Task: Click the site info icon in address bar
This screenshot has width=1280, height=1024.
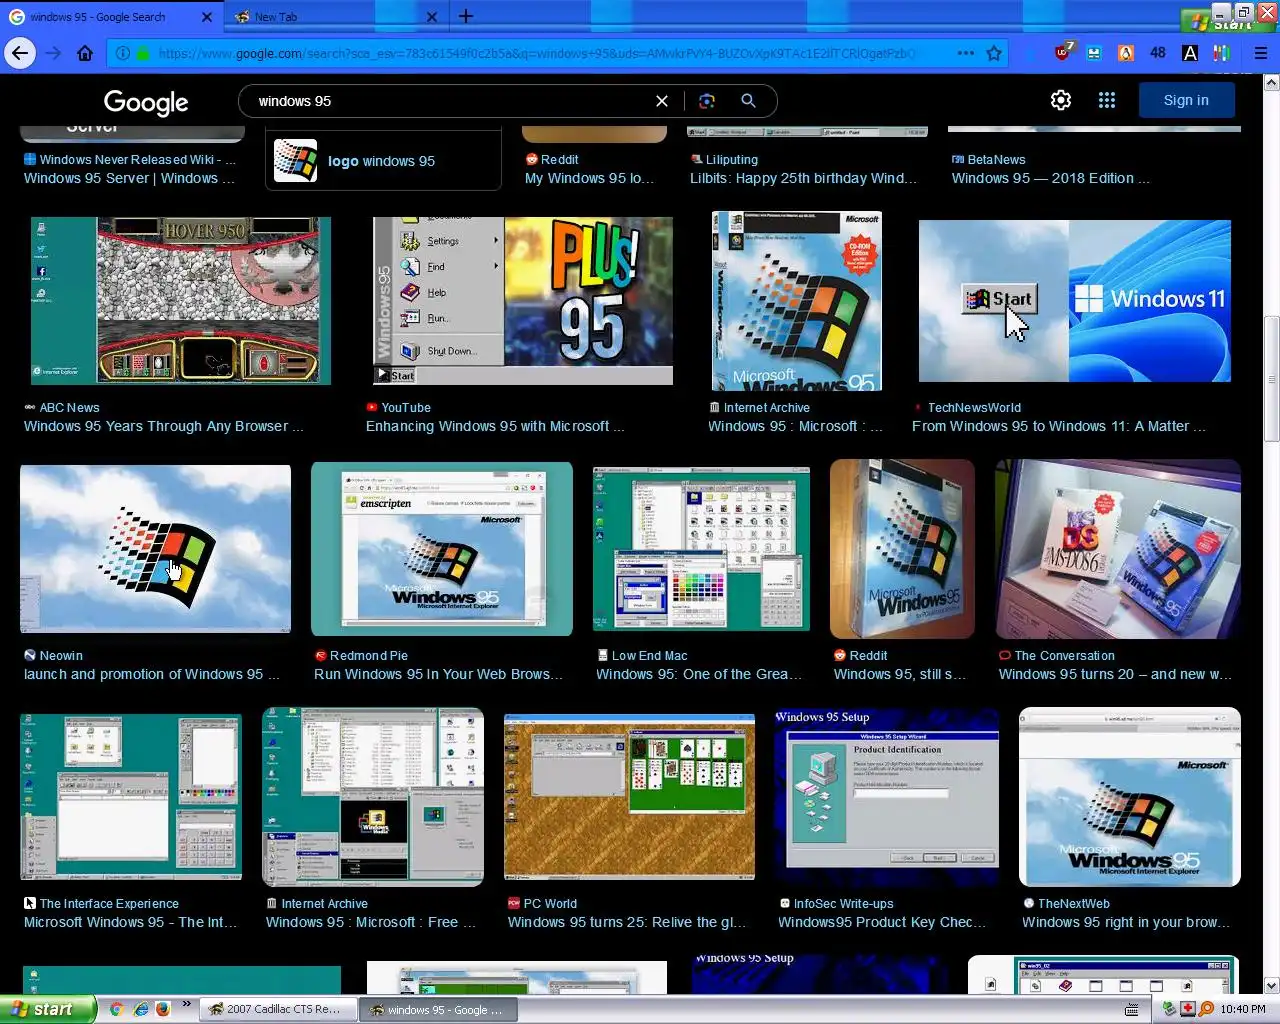Action: tap(122, 53)
